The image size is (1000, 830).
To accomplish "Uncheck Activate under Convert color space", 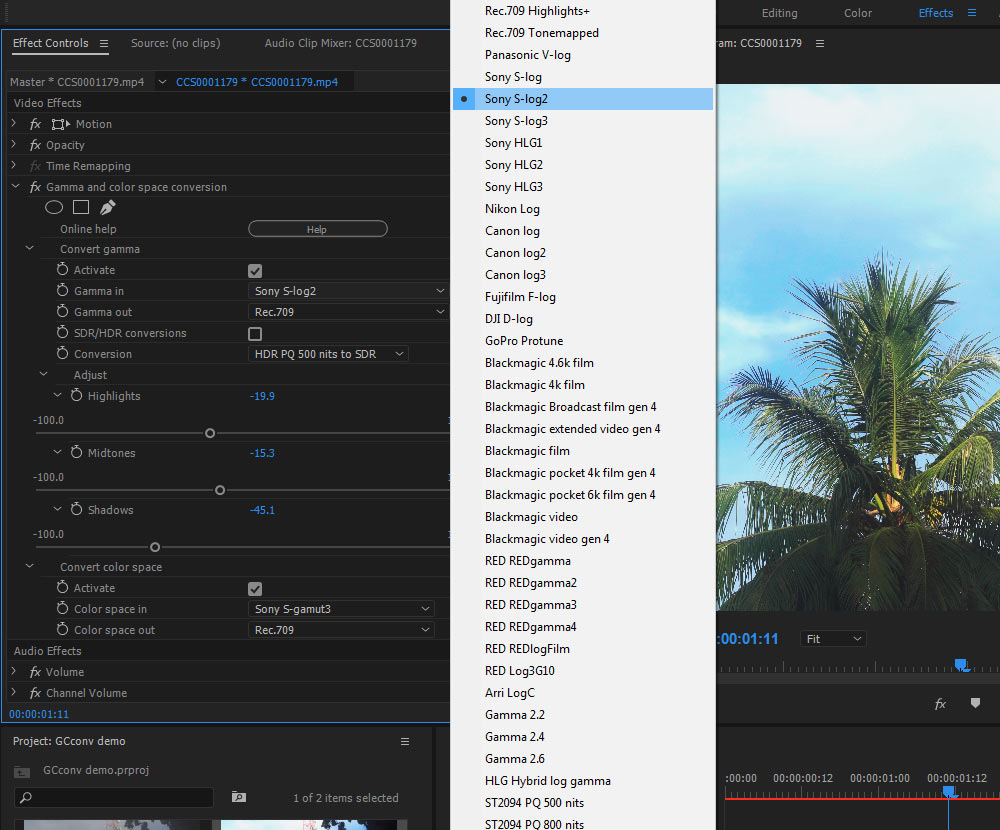I will [255, 589].
